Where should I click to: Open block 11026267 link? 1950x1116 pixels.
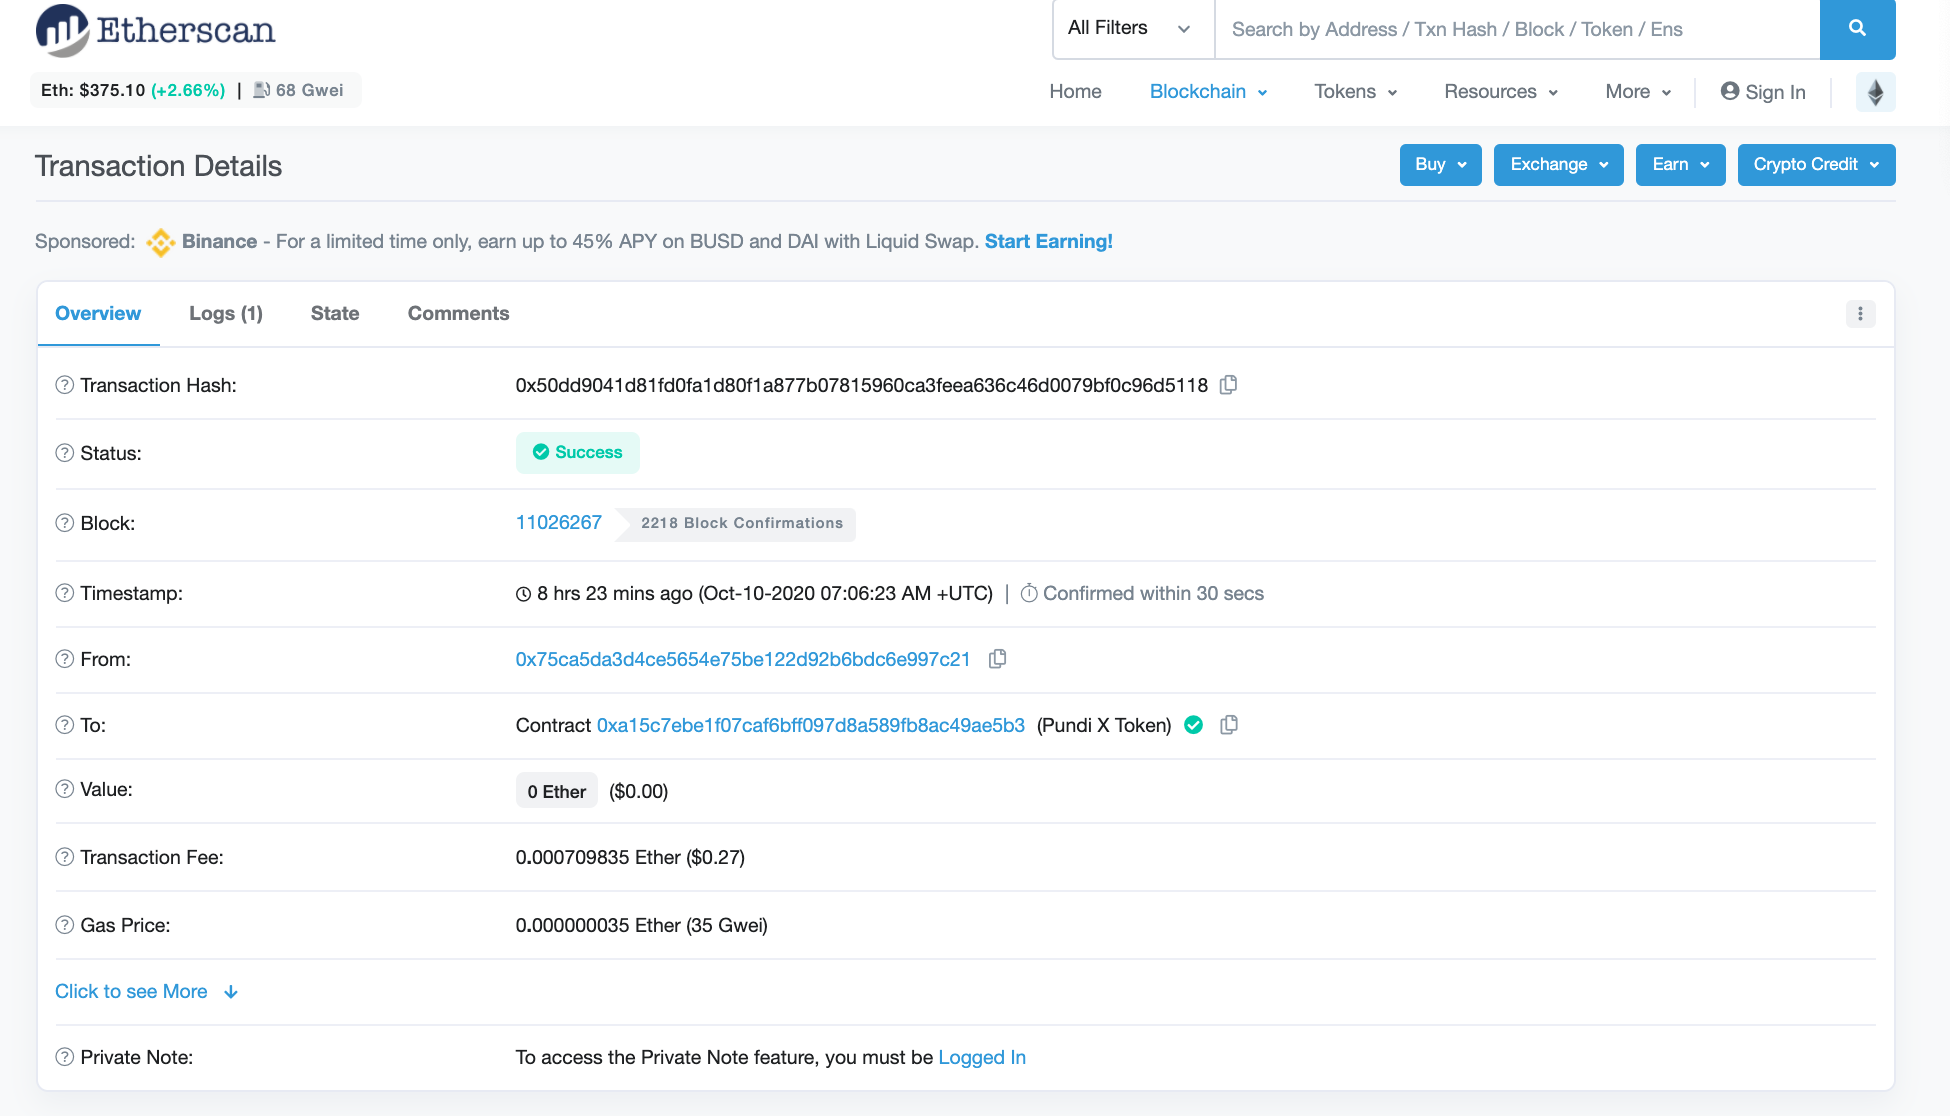tap(558, 523)
